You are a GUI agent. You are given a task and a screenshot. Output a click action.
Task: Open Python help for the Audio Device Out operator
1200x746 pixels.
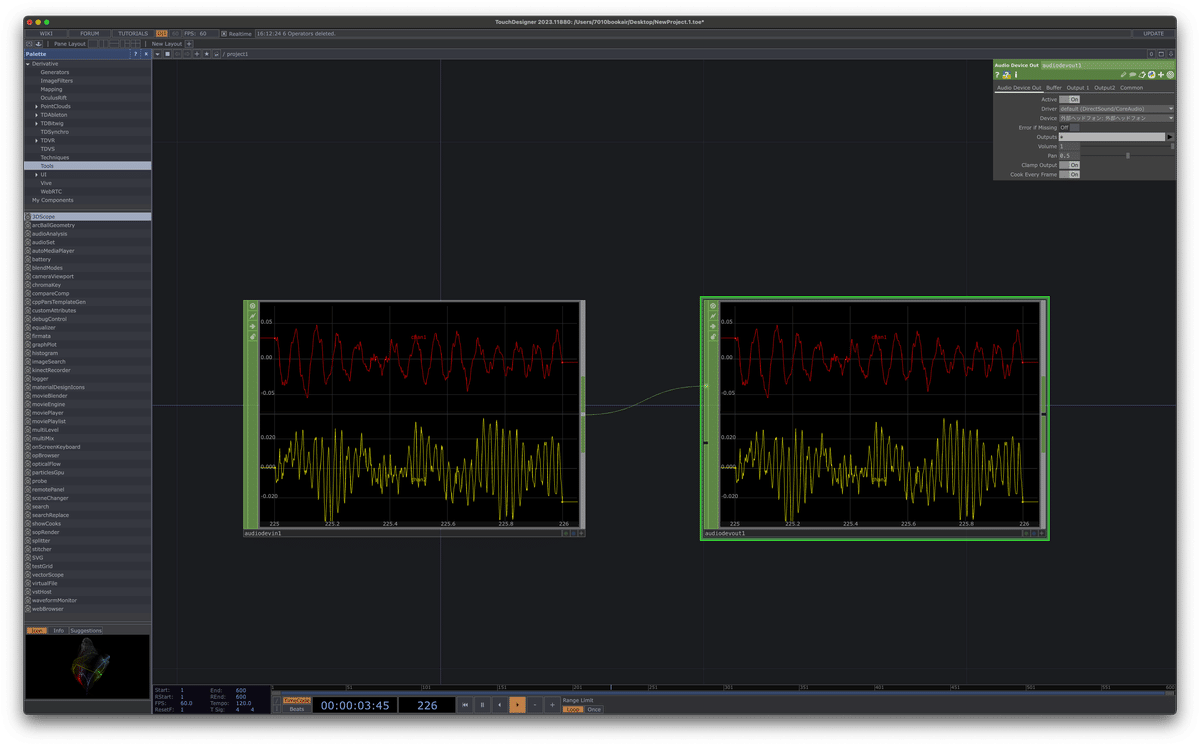[x=1007, y=75]
